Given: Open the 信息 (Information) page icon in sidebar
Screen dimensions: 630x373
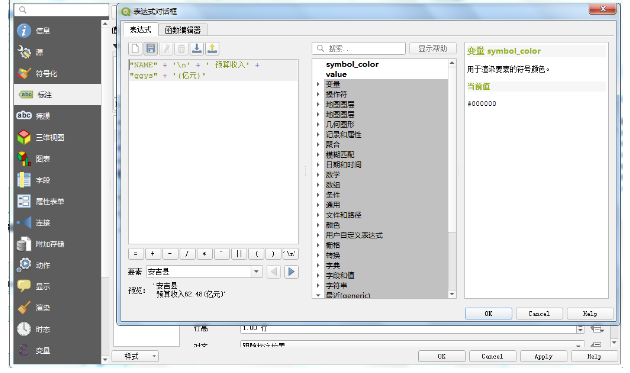Looking at the screenshot, I should 24,31.
